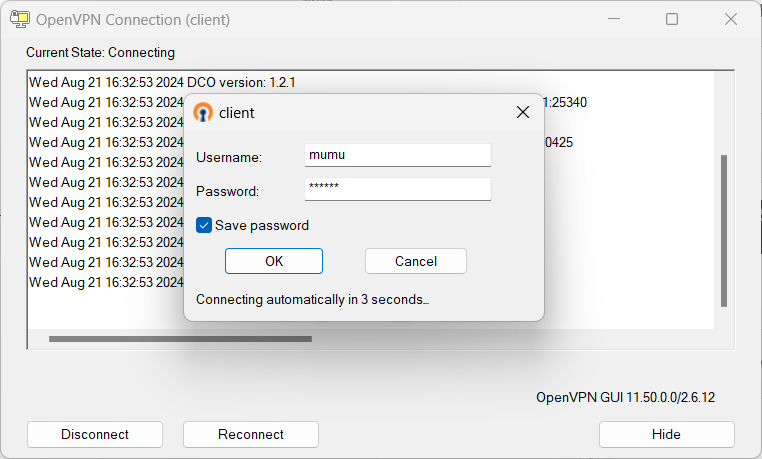This screenshot has width=762, height=459.
Task: Cancel the client login dialog
Action: click(415, 261)
